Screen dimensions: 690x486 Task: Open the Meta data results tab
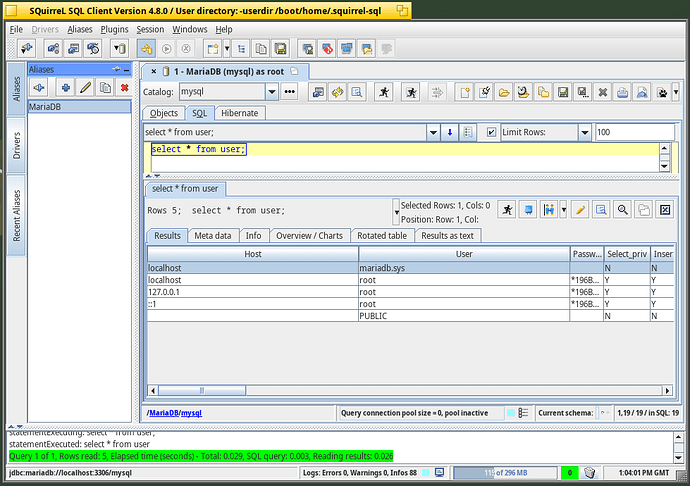pyautogui.click(x=213, y=236)
